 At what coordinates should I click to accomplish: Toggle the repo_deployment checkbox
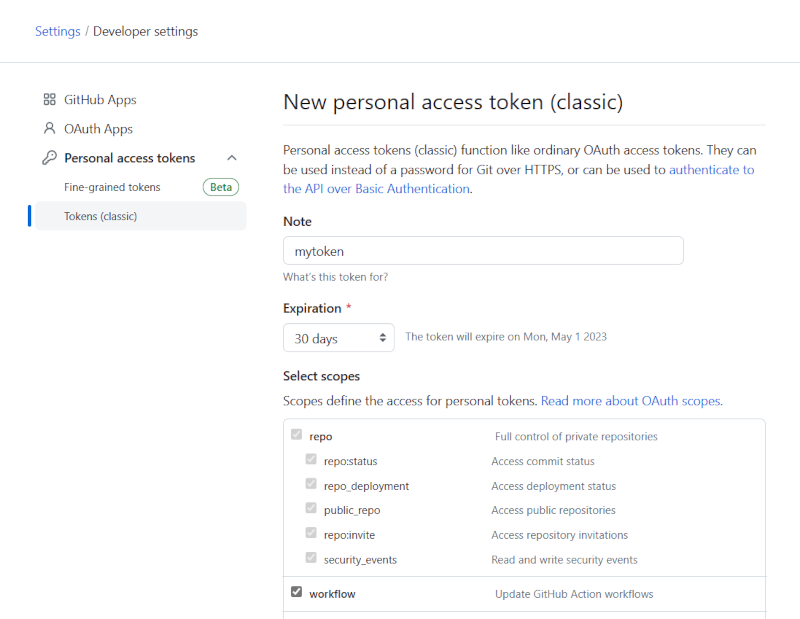click(x=311, y=484)
